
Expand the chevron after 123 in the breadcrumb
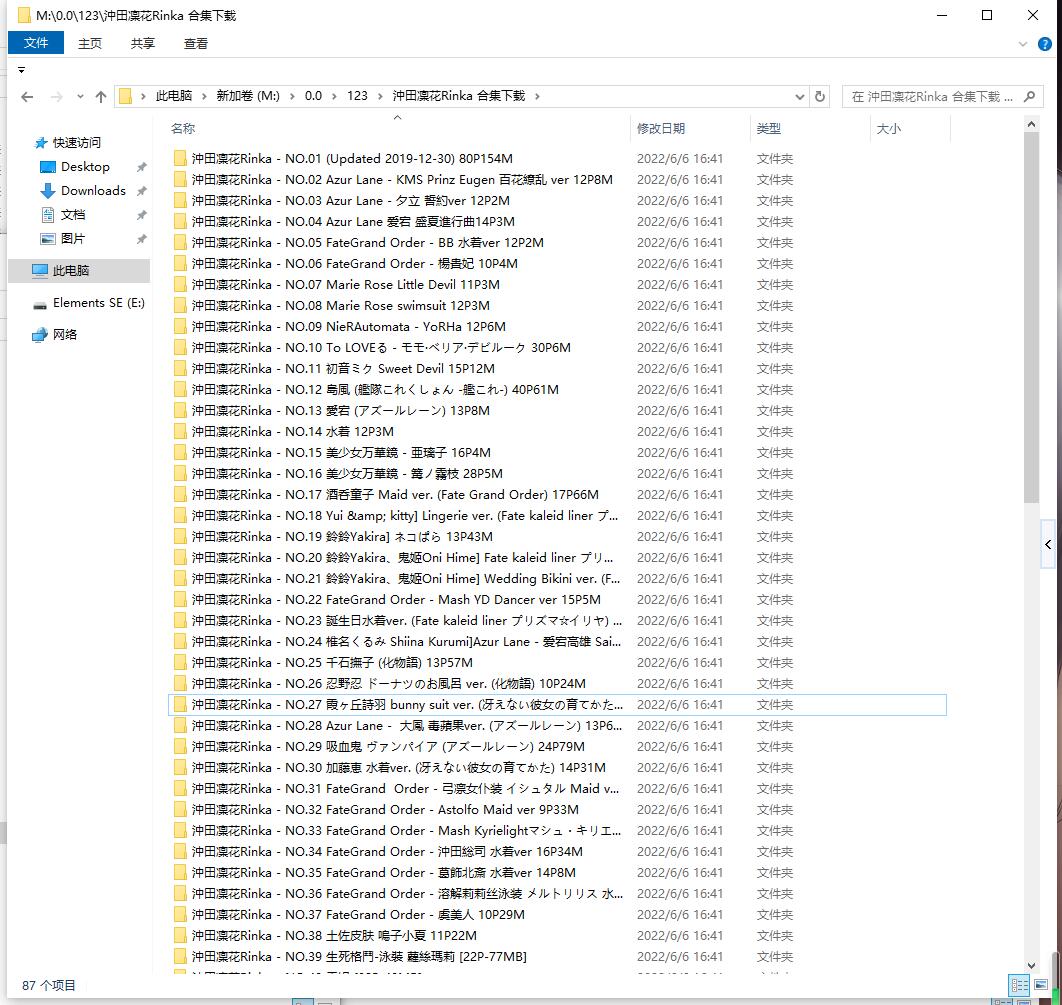tap(380, 96)
